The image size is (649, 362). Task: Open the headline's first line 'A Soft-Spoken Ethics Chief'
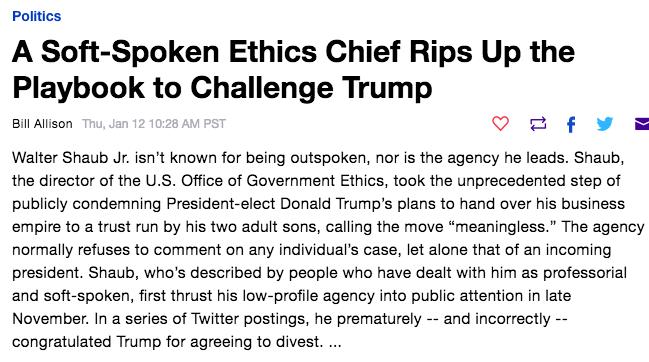[x=165, y=52]
